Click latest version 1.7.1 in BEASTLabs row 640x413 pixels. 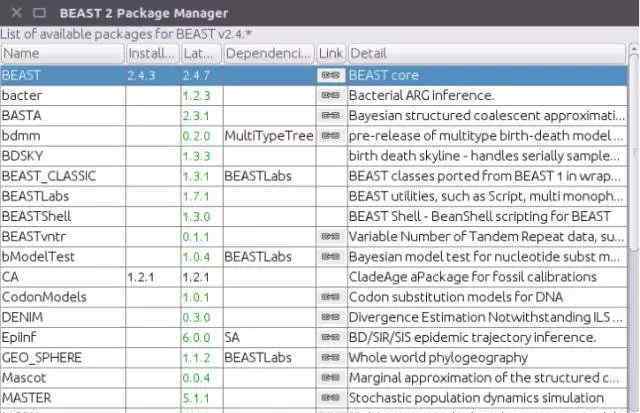tap(196, 196)
